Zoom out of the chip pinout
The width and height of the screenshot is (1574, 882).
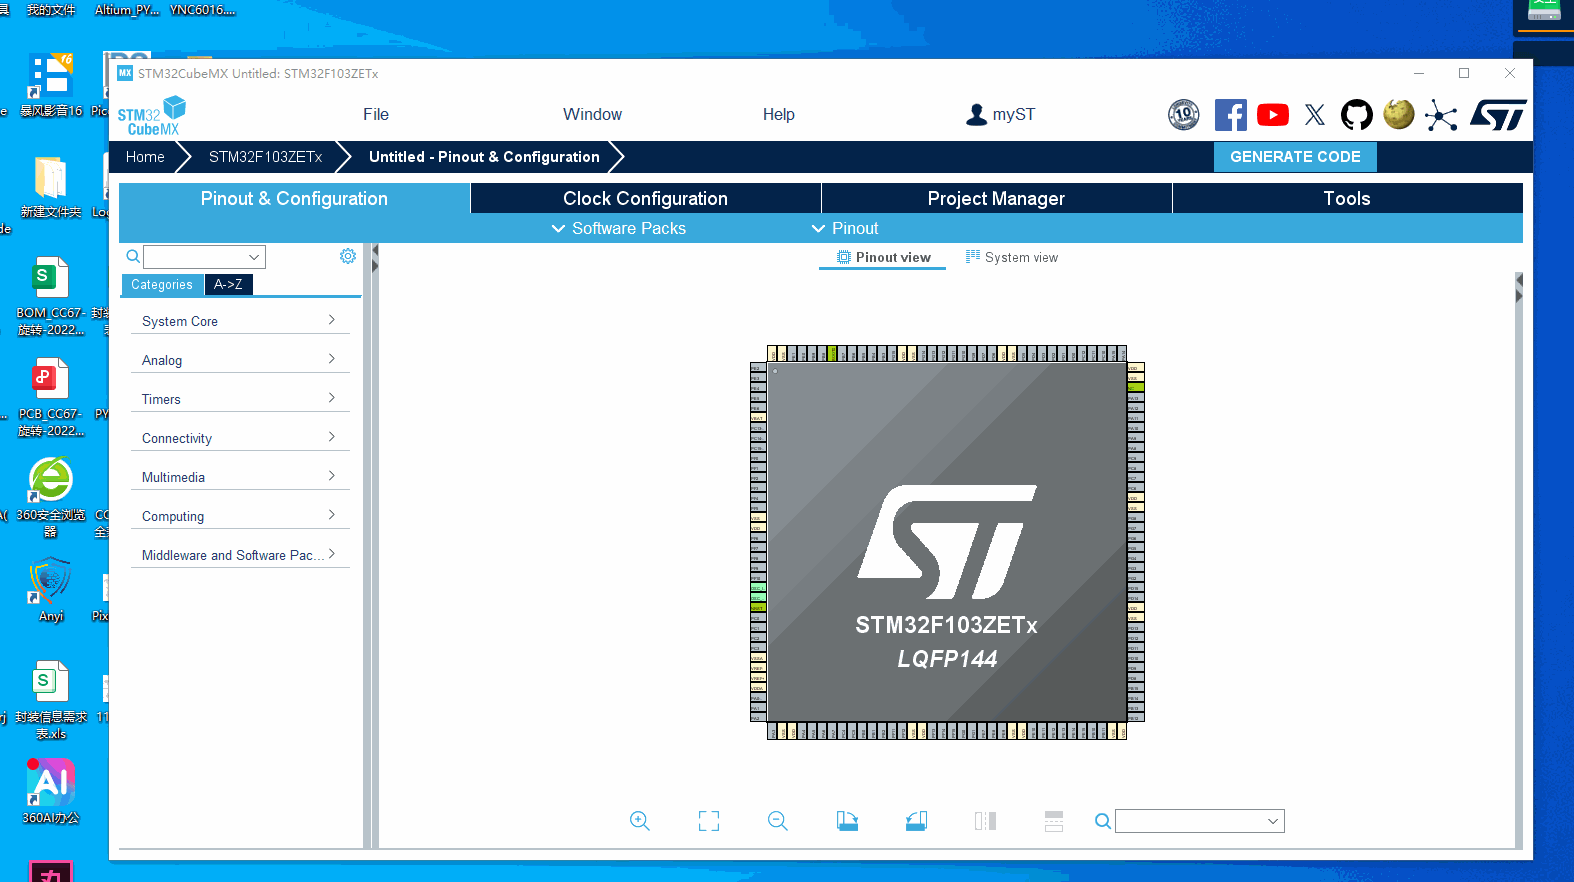point(778,821)
